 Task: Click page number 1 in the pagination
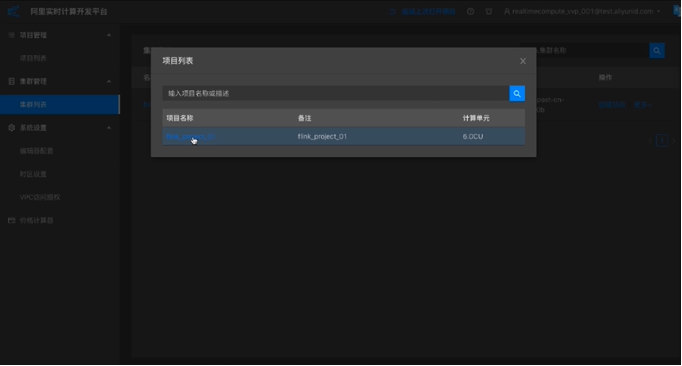pos(662,141)
